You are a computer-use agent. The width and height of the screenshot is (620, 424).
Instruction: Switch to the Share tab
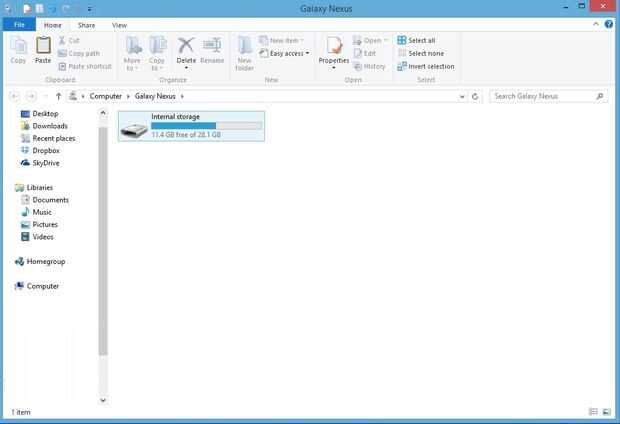pyautogui.click(x=86, y=25)
